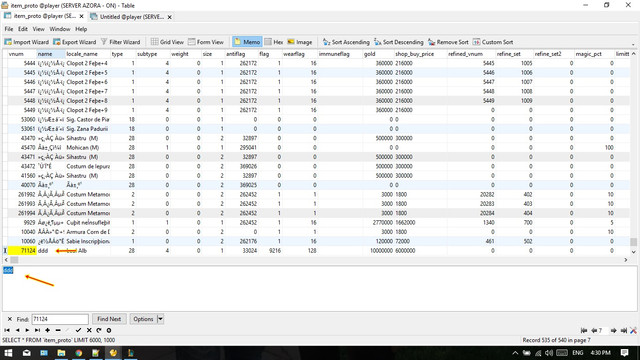The height and width of the screenshot is (360, 640).
Task: Open the Edit menu
Action: (x=23, y=29)
